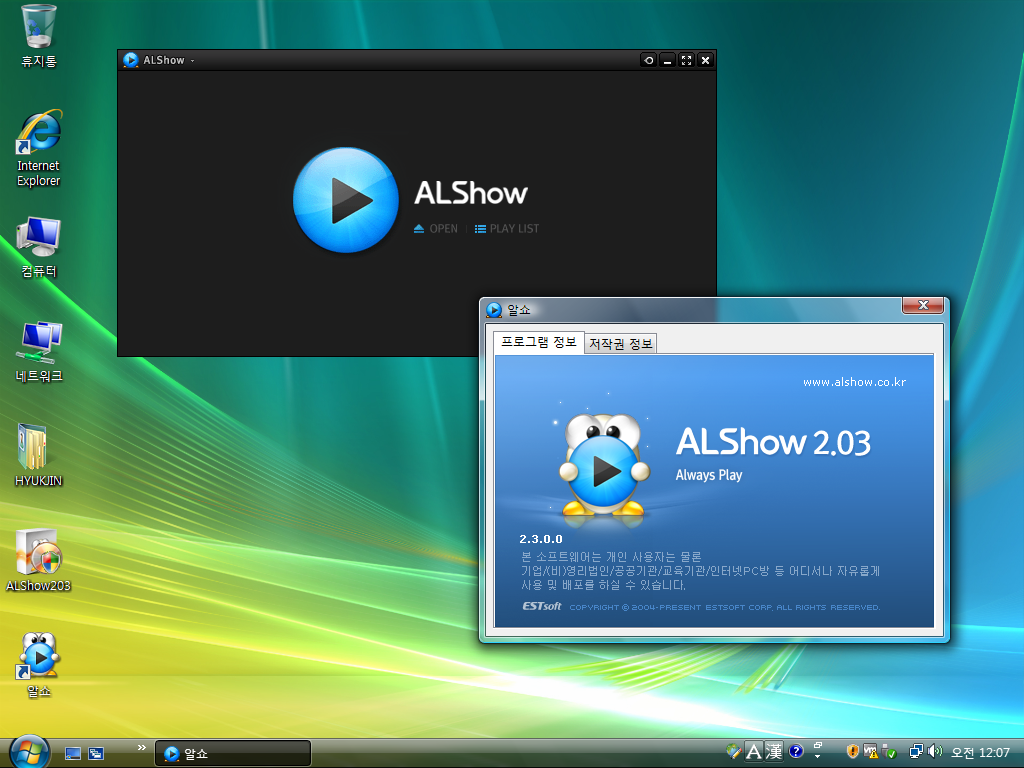This screenshot has height=768, width=1024.
Task: Open the Windows Start orb
Action: coord(29,752)
